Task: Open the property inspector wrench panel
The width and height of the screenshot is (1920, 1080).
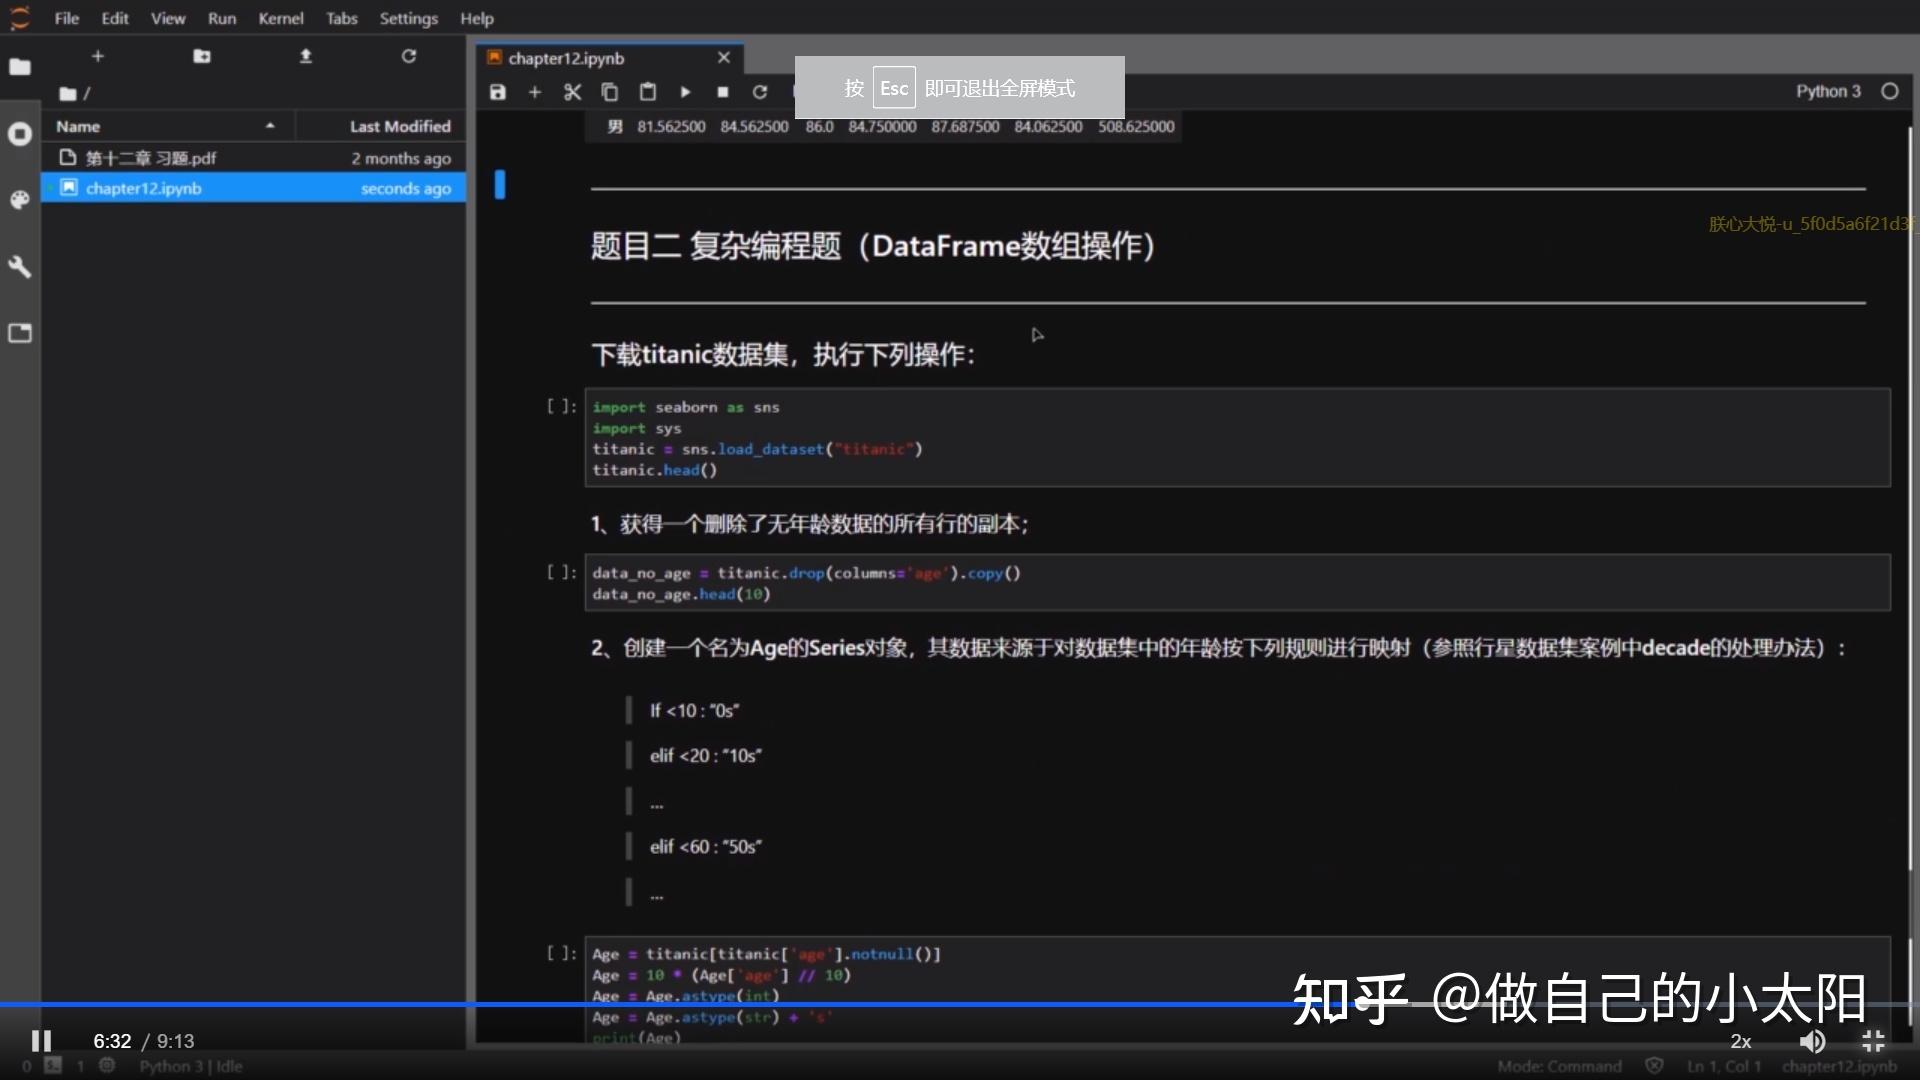Action: point(20,267)
